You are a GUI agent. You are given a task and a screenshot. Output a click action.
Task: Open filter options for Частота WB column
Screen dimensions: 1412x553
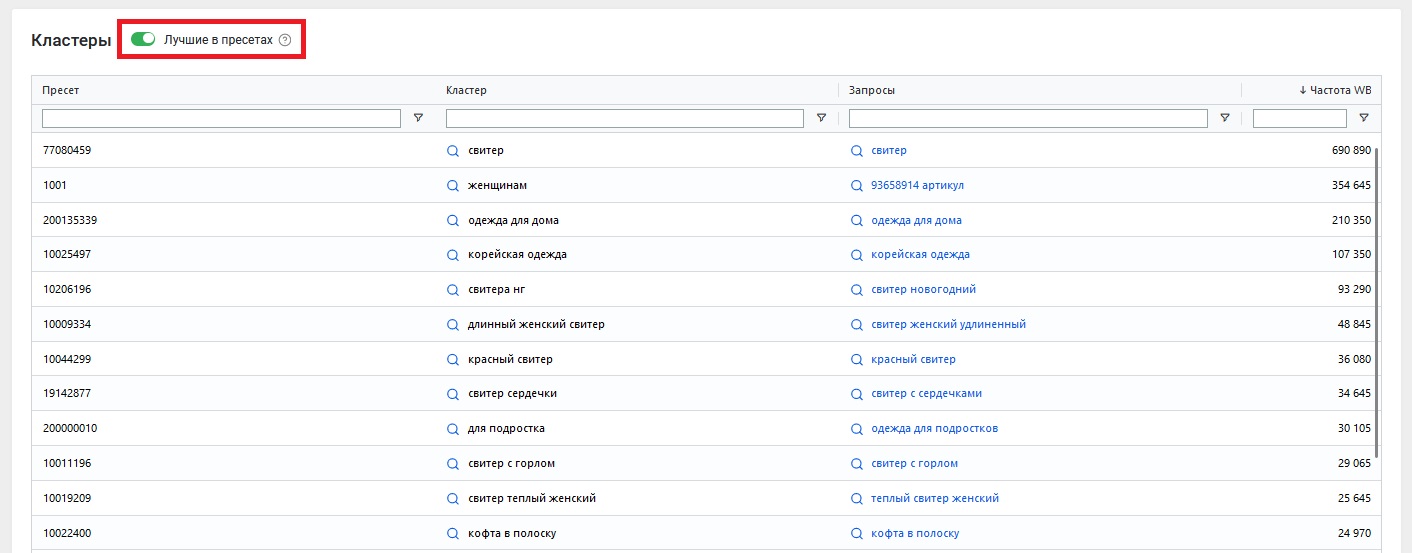1364,118
